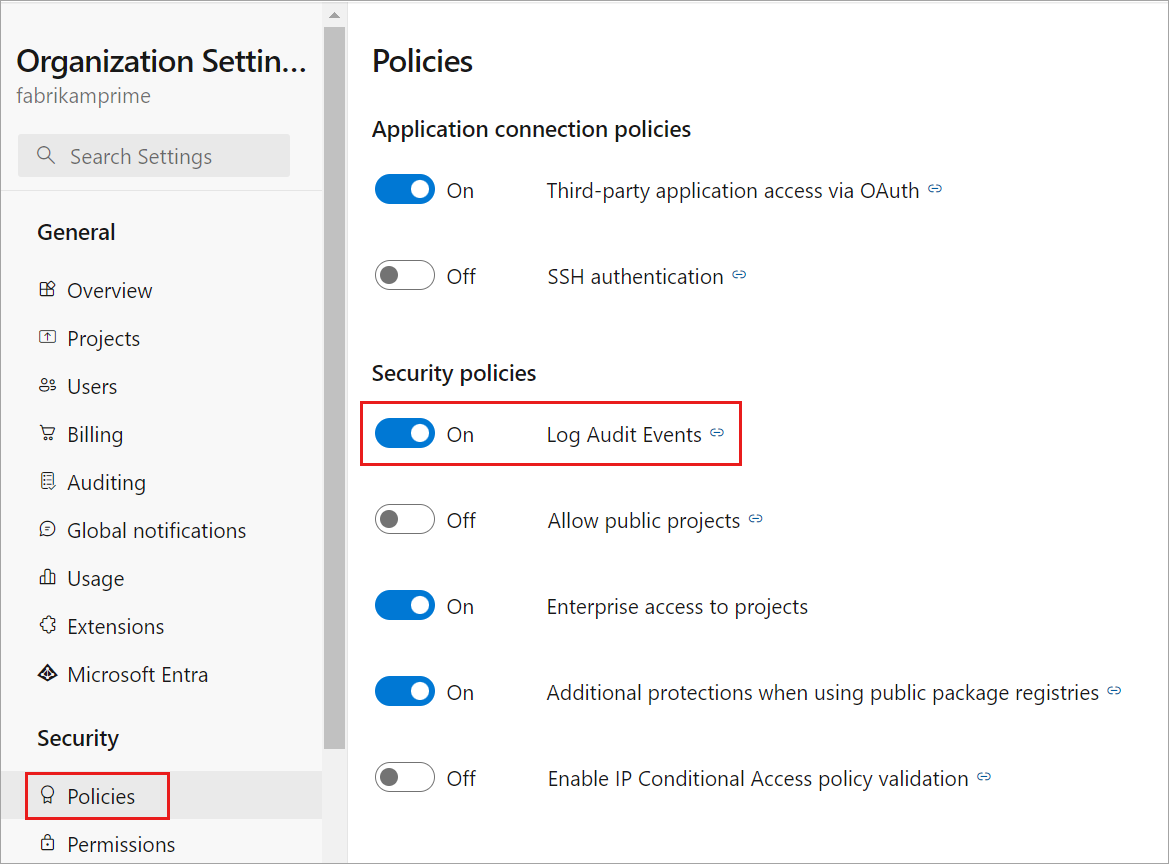
Task: Click the magnifier icon in Search Settings
Action: pyautogui.click(x=45, y=155)
